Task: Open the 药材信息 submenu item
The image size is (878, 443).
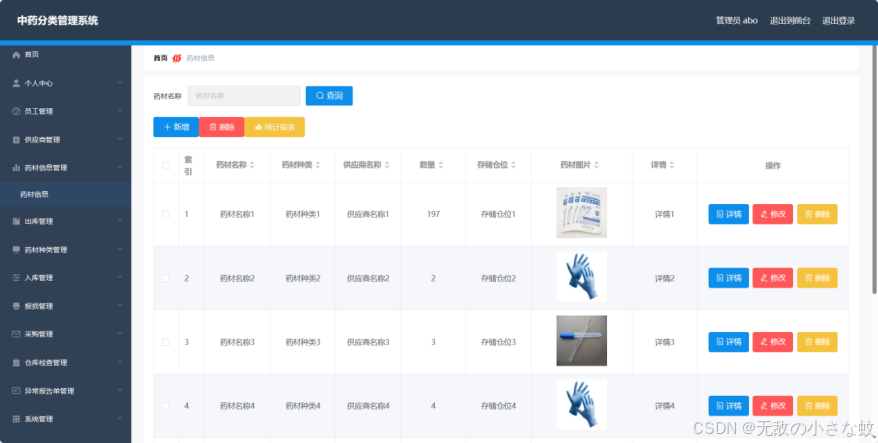Action: tap(66, 194)
